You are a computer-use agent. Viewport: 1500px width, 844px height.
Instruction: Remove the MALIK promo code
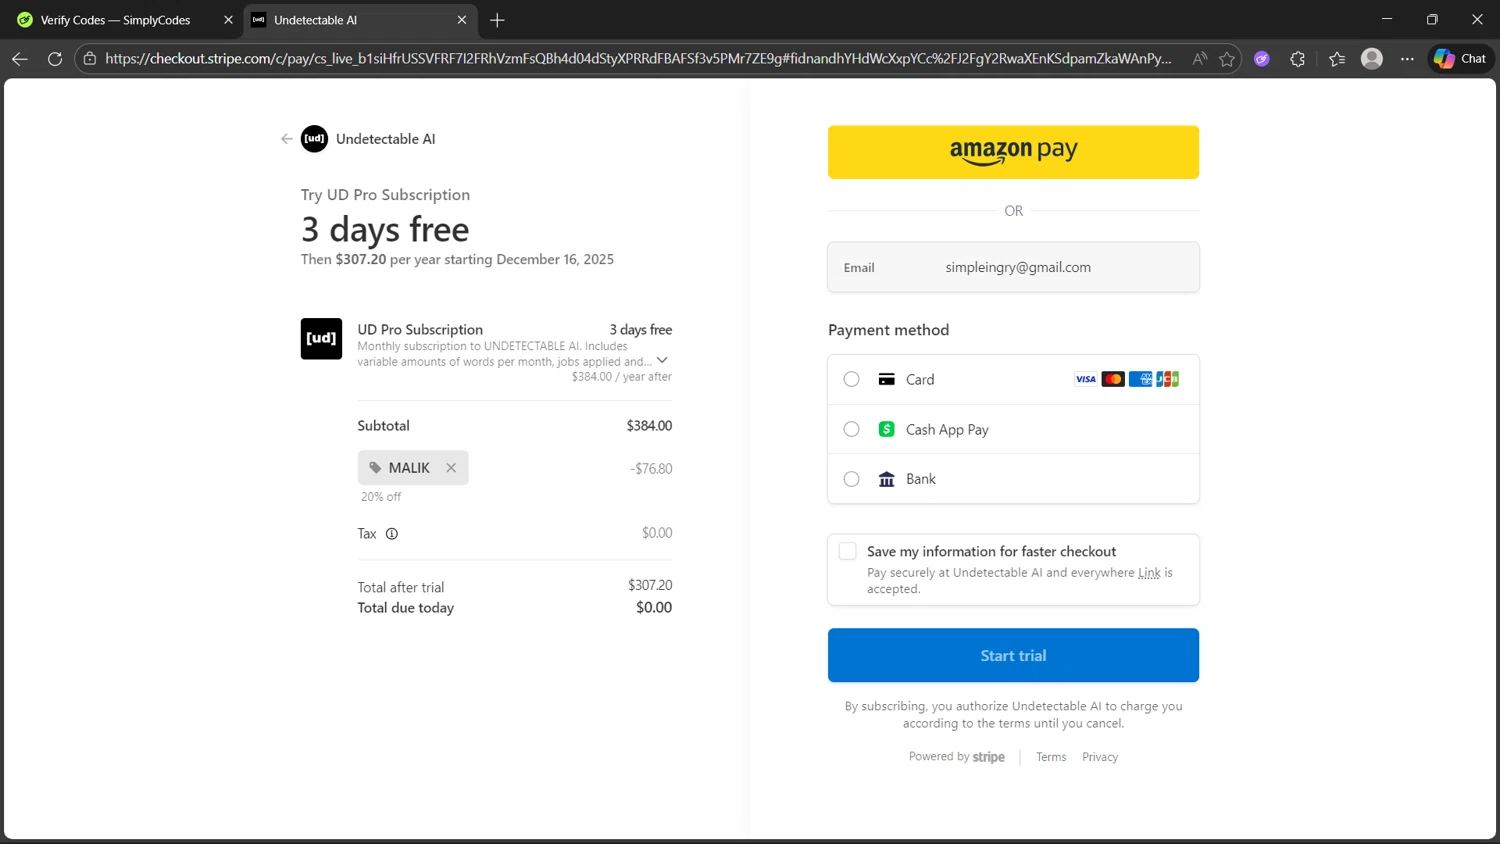point(451,468)
